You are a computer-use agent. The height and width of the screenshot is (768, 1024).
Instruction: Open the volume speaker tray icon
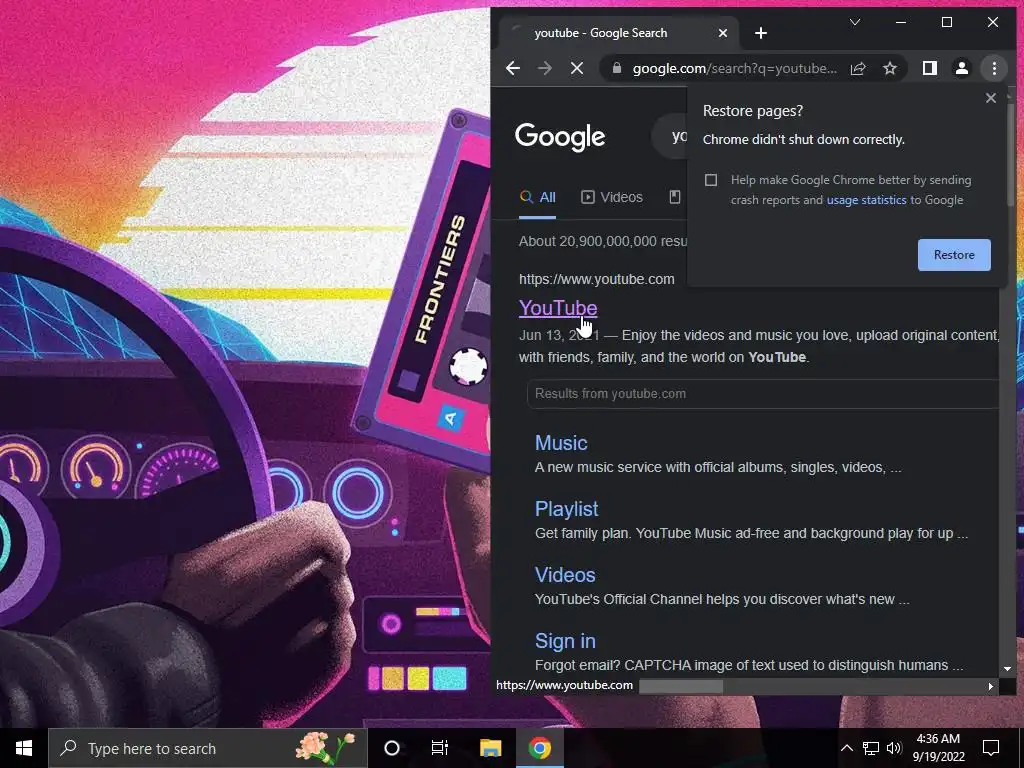click(x=894, y=748)
